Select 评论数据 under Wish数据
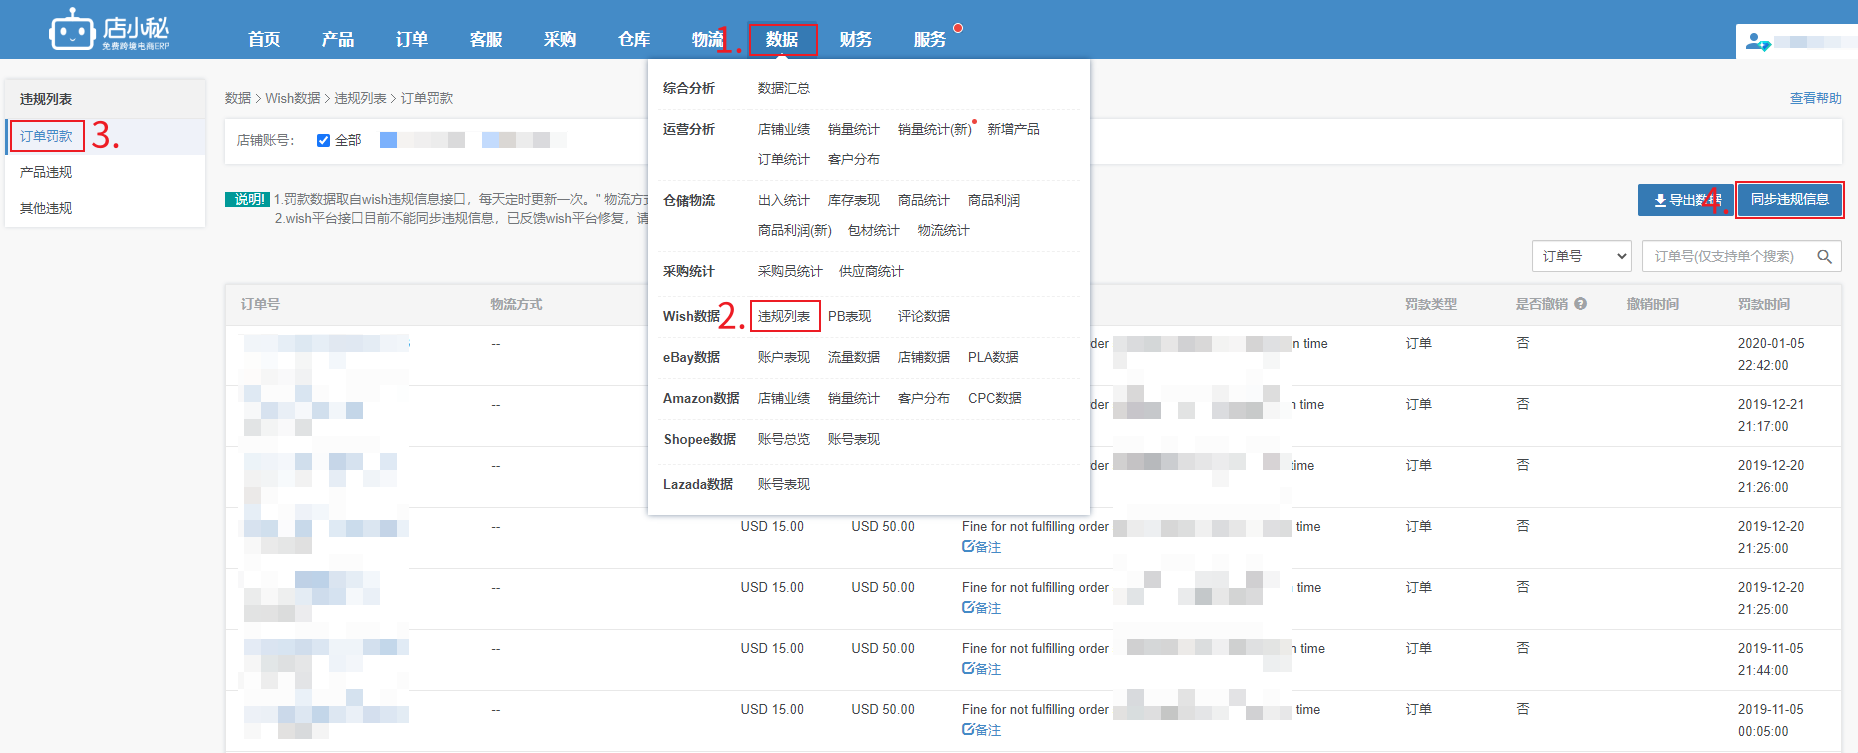1858x753 pixels. pyautogui.click(x=924, y=316)
